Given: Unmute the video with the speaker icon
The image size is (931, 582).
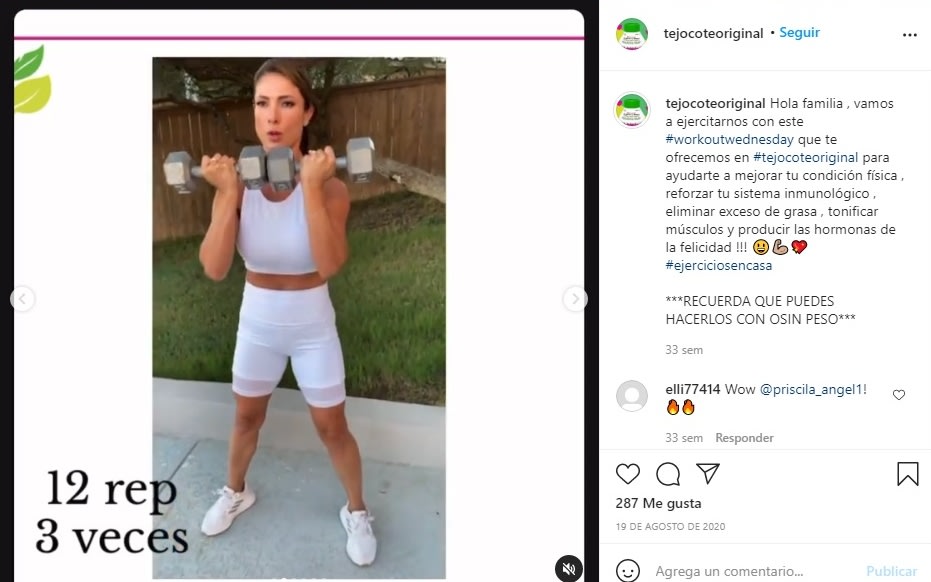Looking at the screenshot, I should coord(568,568).
